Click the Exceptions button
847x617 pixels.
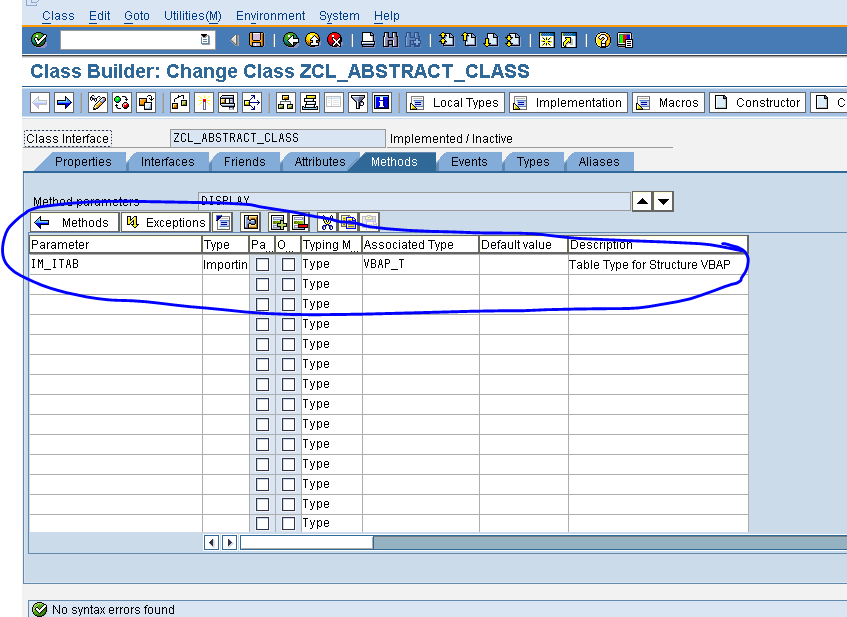click(x=165, y=222)
